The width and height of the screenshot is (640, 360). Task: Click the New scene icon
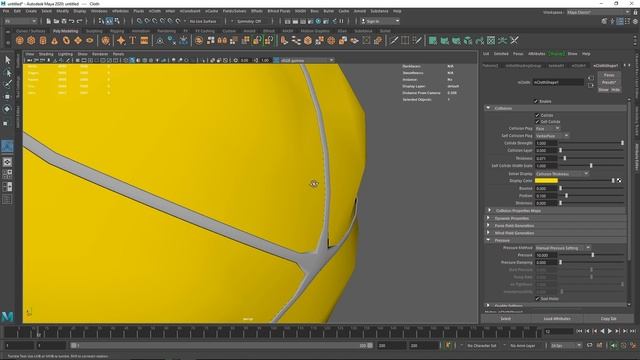click(x=49, y=21)
